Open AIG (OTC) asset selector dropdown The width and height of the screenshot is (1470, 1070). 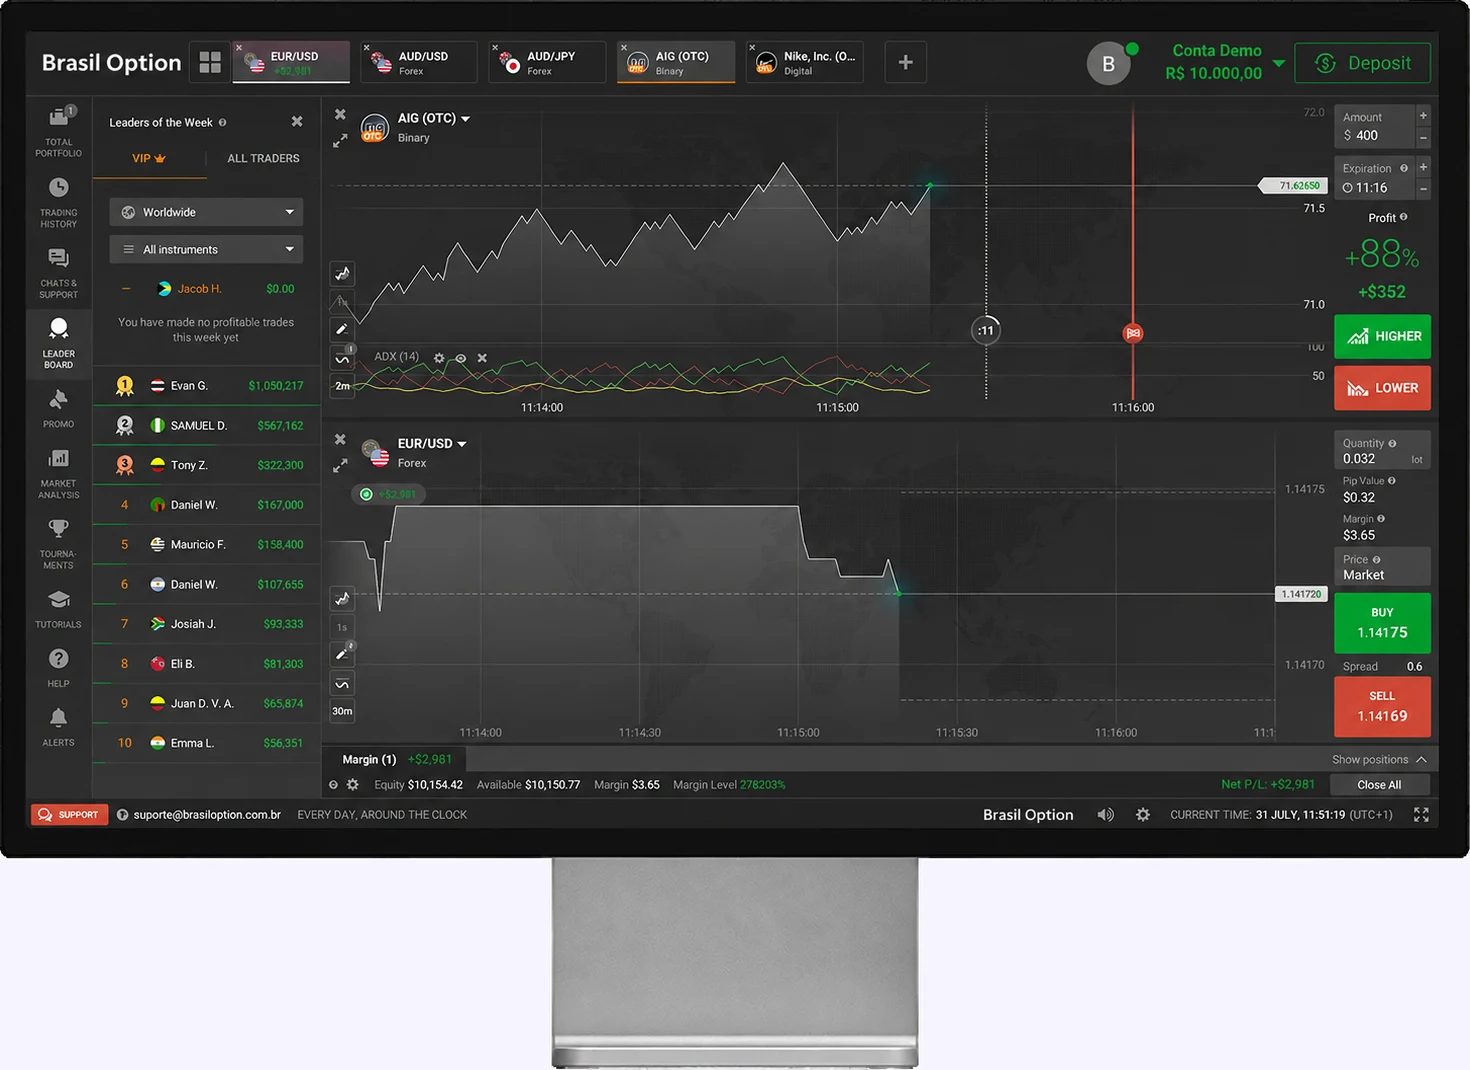click(x=434, y=118)
